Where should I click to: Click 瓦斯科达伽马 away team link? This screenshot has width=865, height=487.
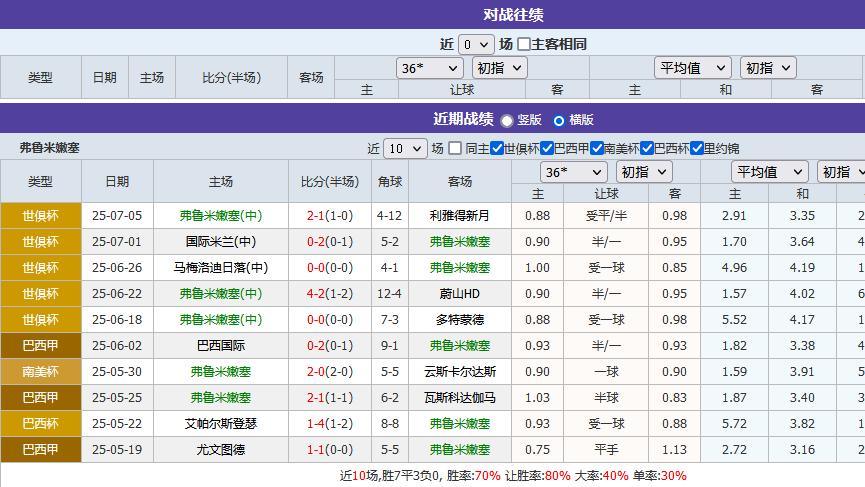460,397
